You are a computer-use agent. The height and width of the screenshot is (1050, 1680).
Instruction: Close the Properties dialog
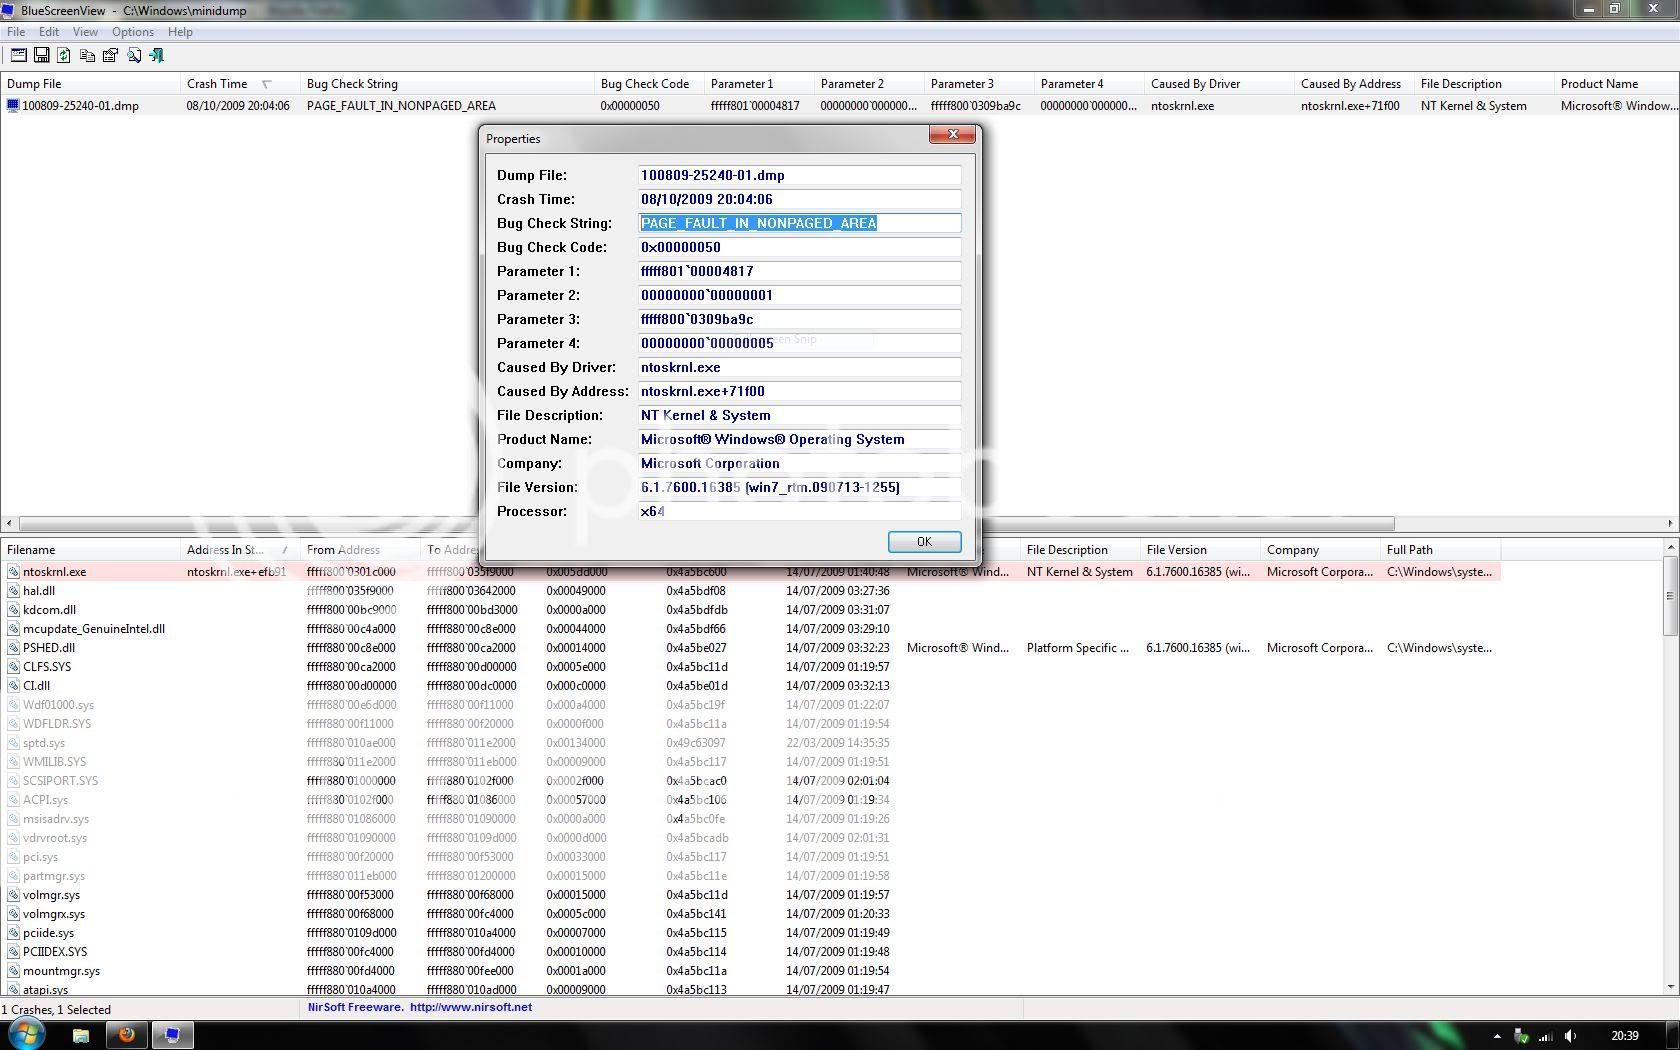click(x=952, y=134)
